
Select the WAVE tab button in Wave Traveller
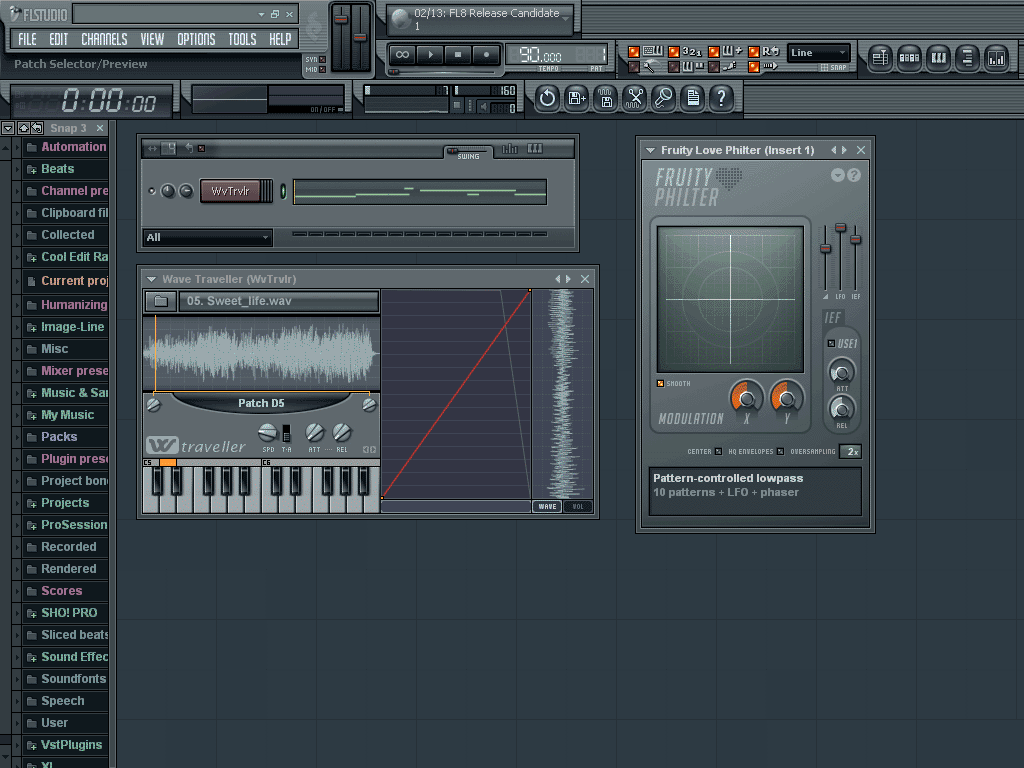click(547, 506)
